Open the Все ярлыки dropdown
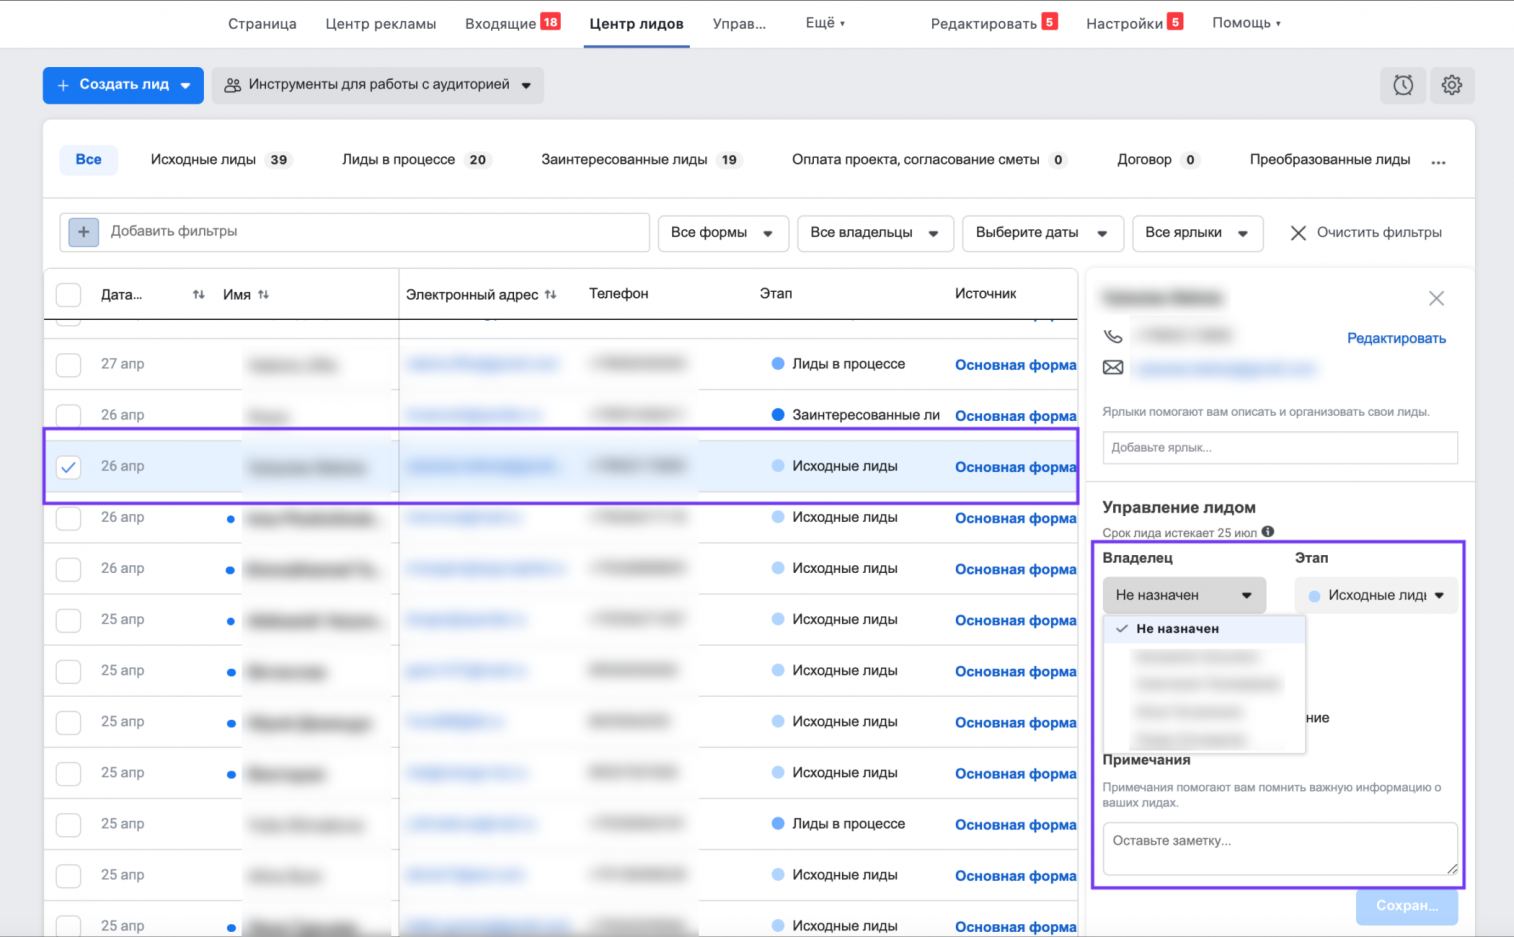 click(x=1198, y=233)
